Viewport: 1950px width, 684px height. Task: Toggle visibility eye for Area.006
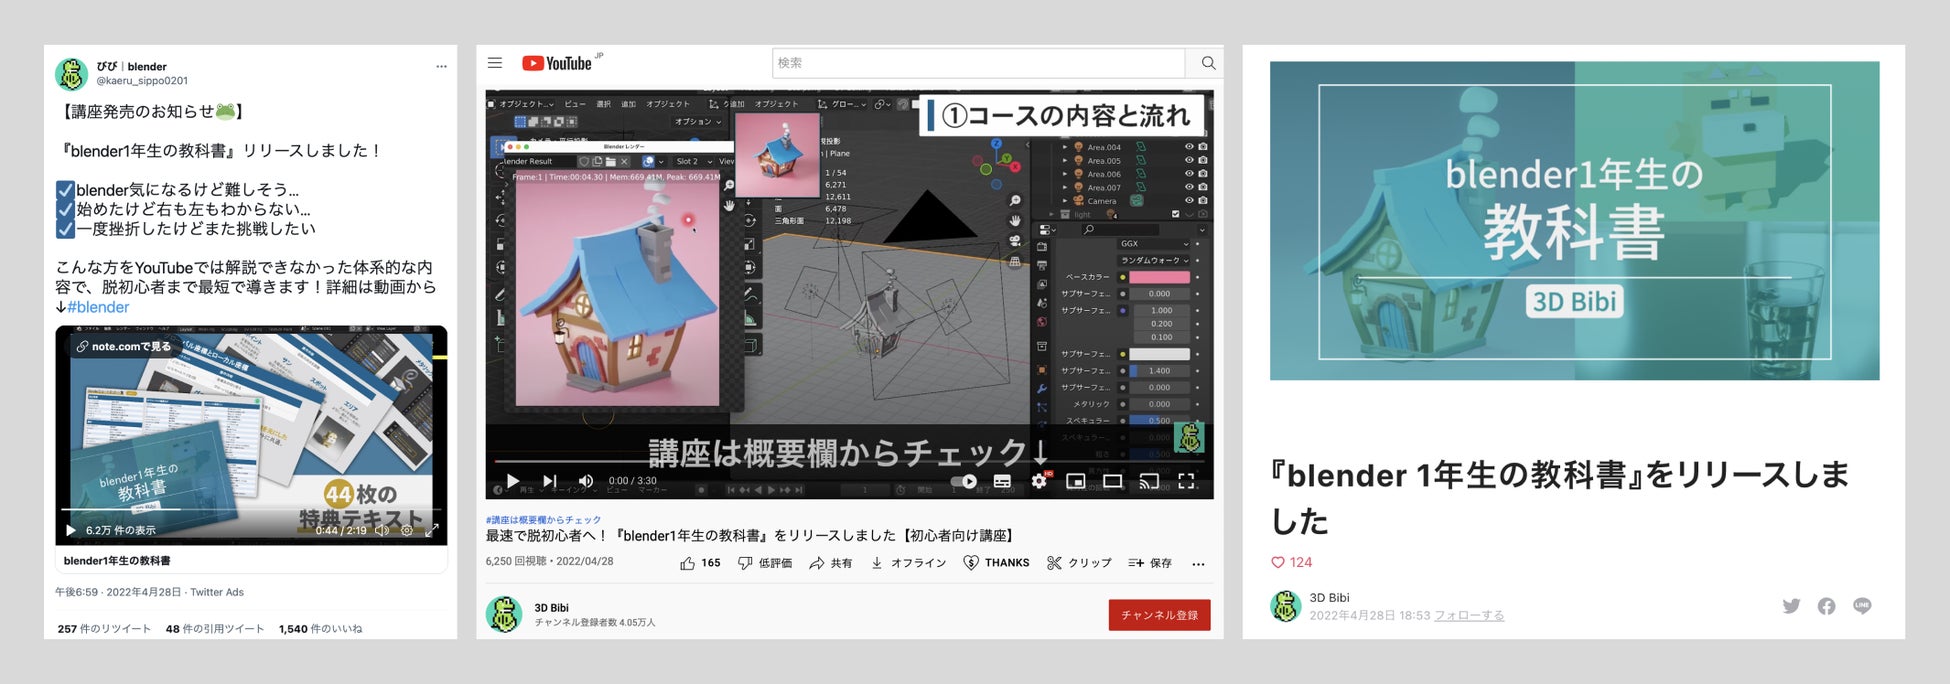click(1189, 174)
